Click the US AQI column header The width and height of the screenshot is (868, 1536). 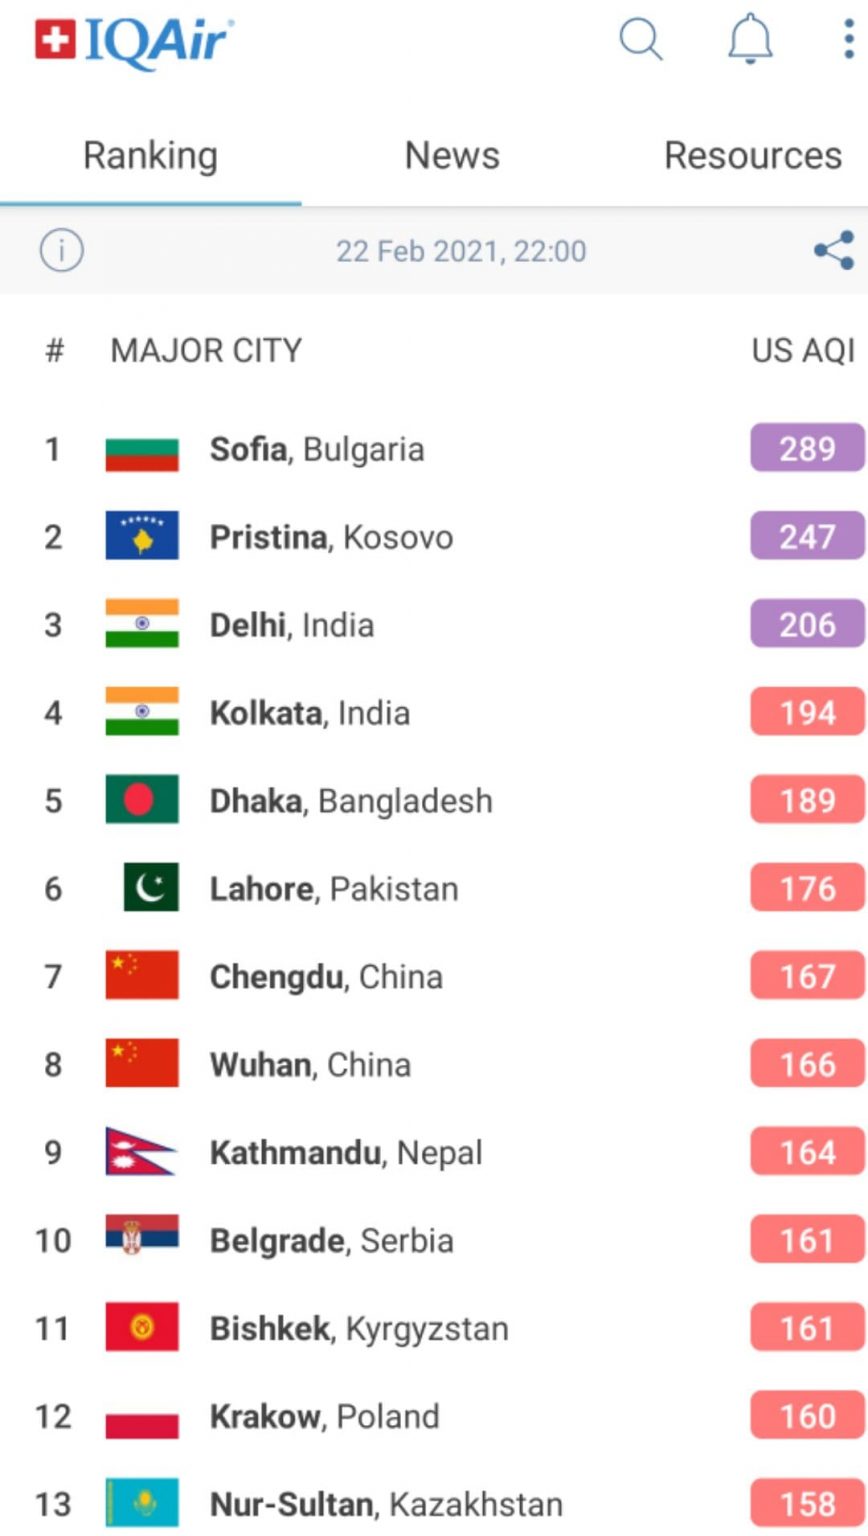click(802, 351)
